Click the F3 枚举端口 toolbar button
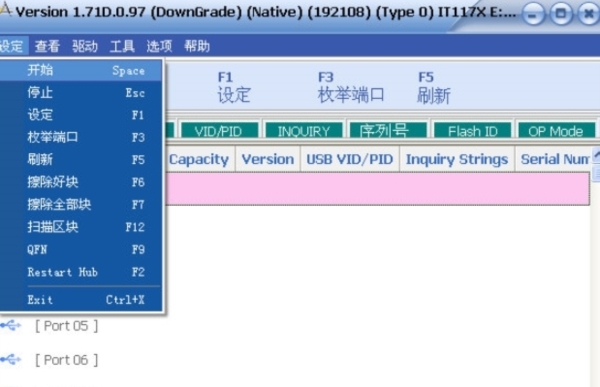Viewport: 600px width, 387px height. click(351, 88)
